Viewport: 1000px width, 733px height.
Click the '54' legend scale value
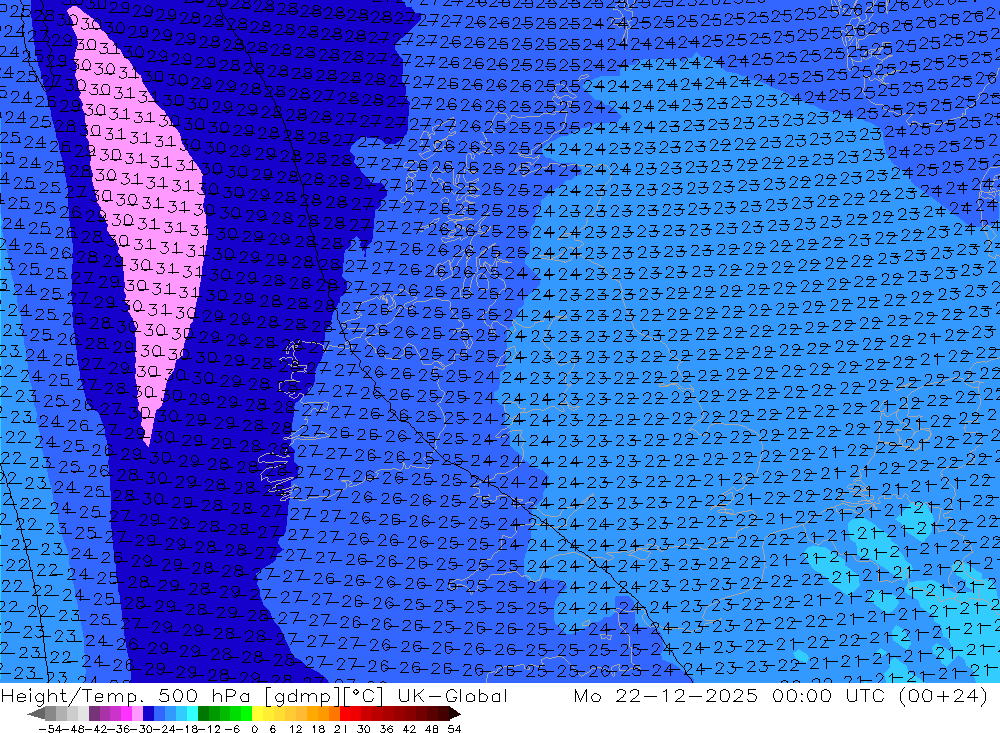coord(454,729)
